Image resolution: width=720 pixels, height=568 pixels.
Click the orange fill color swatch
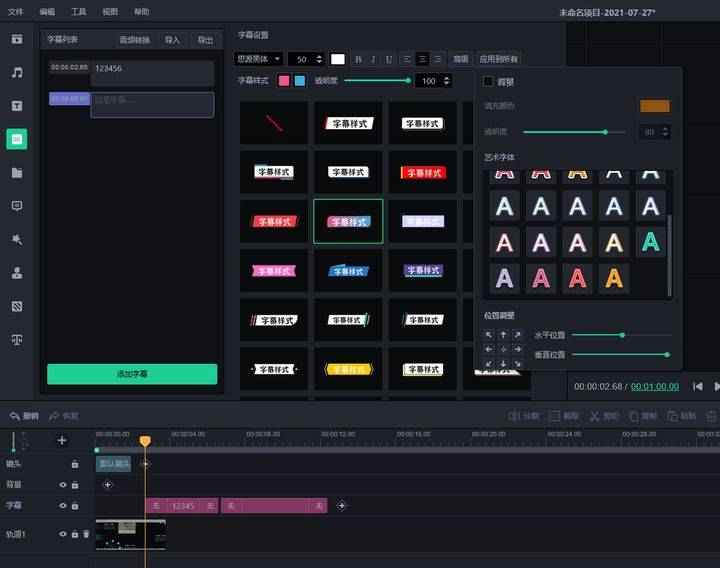655,106
